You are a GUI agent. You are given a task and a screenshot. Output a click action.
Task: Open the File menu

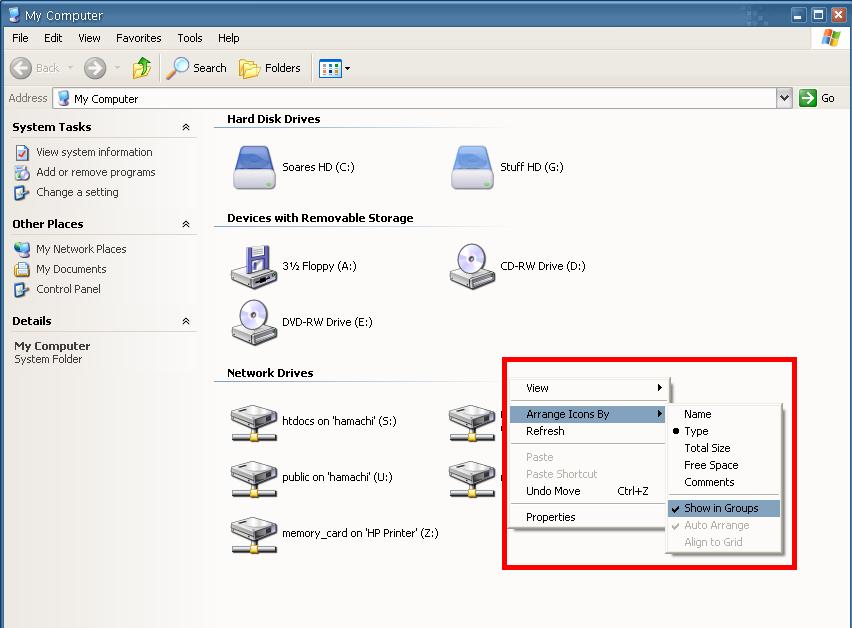20,38
